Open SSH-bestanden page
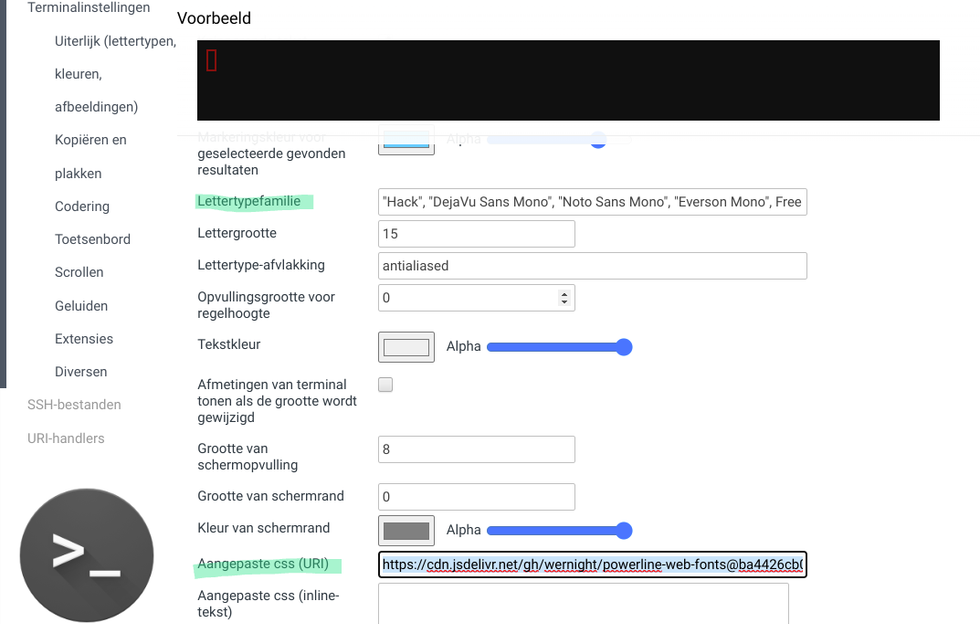The image size is (980, 624). click(x=74, y=405)
